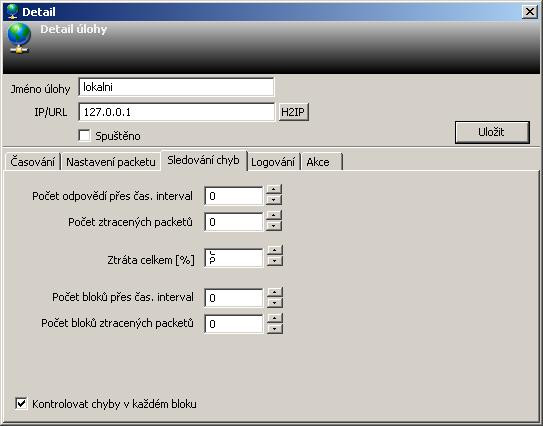Click Počet ztracených packetů value field

pyautogui.click(x=234, y=222)
